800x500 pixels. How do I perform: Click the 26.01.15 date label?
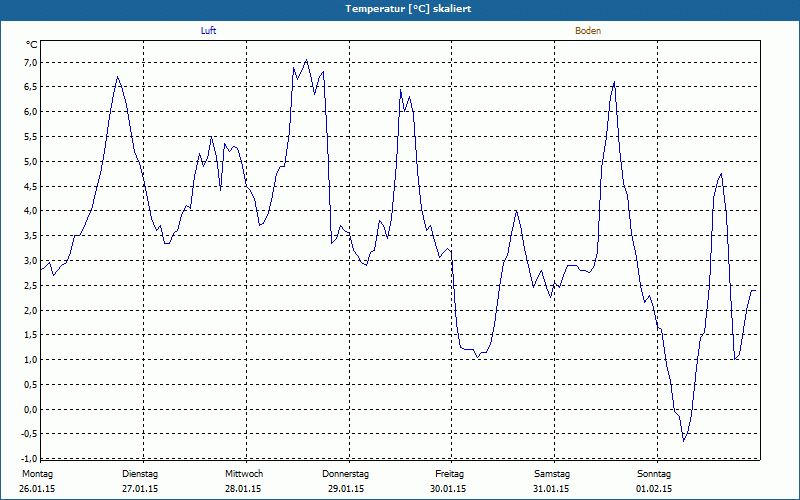(x=37, y=489)
